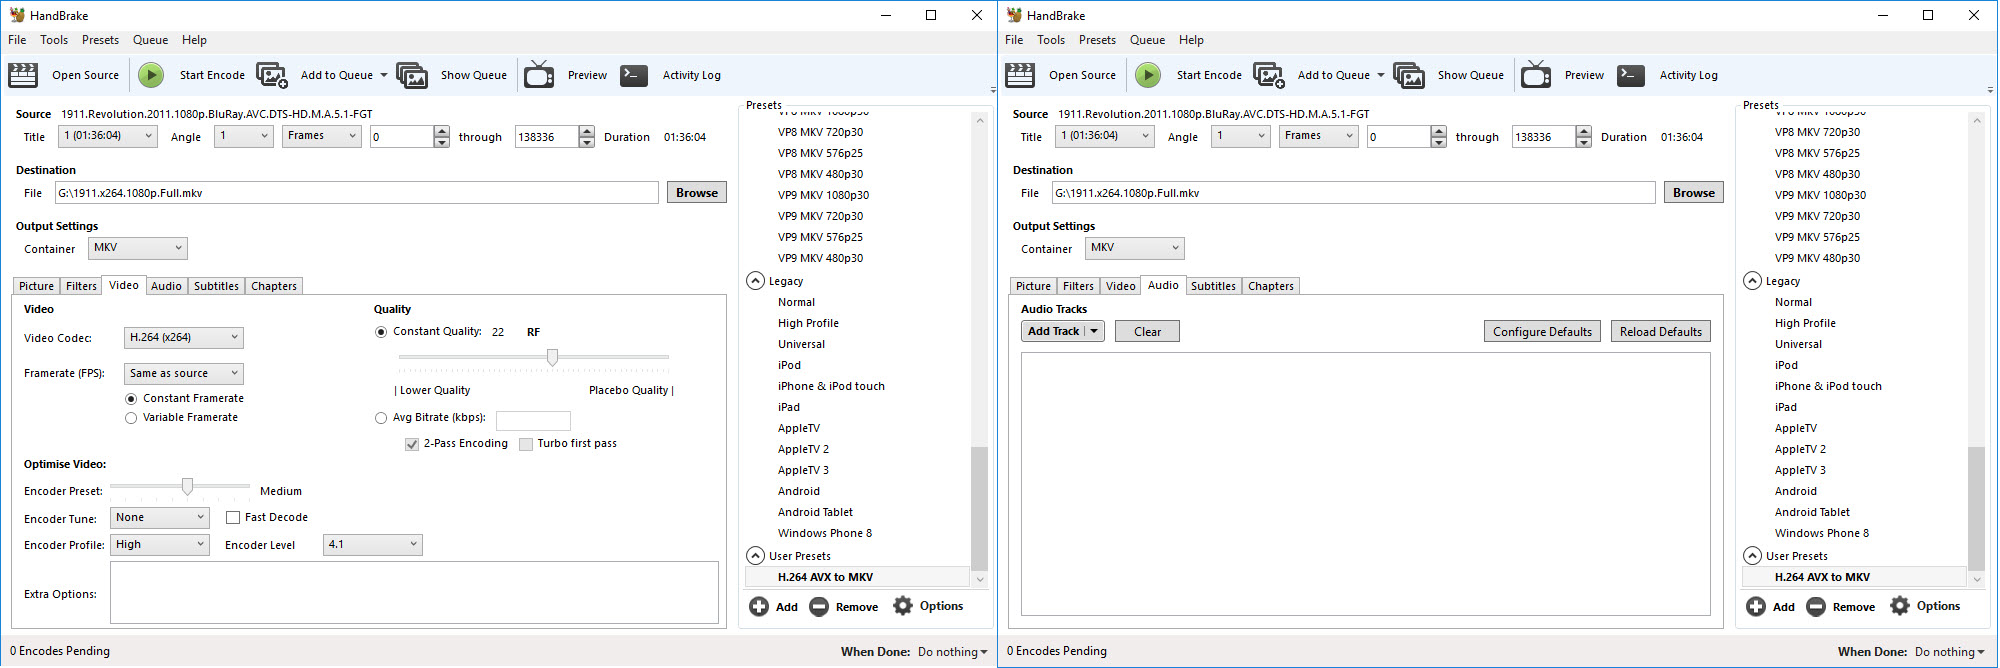
Task: Select High Profile preset in left window
Action: pos(808,323)
